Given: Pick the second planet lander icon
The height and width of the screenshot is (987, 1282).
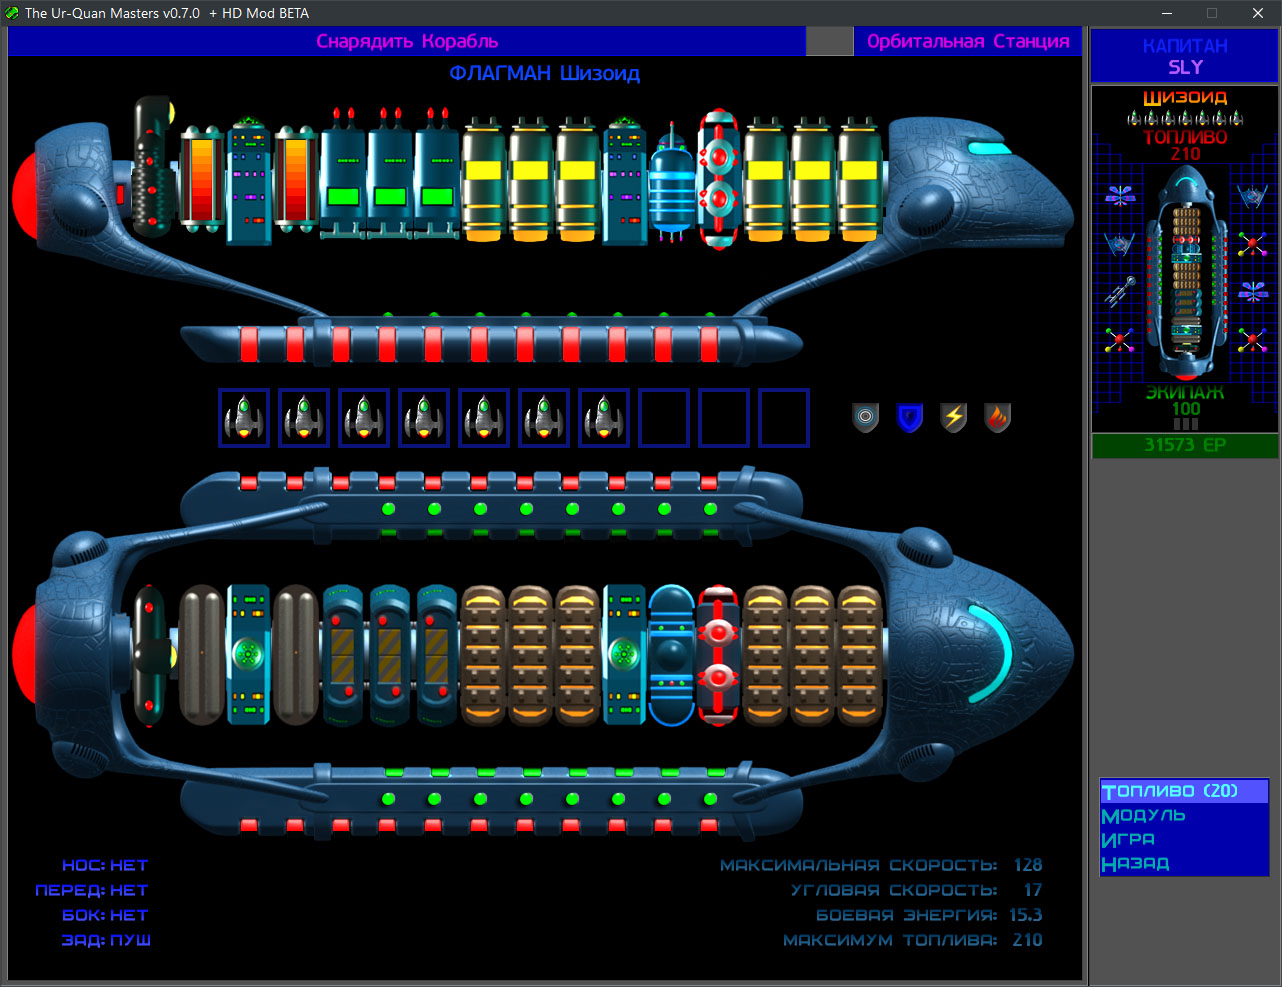Looking at the screenshot, I should pos(304,417).
